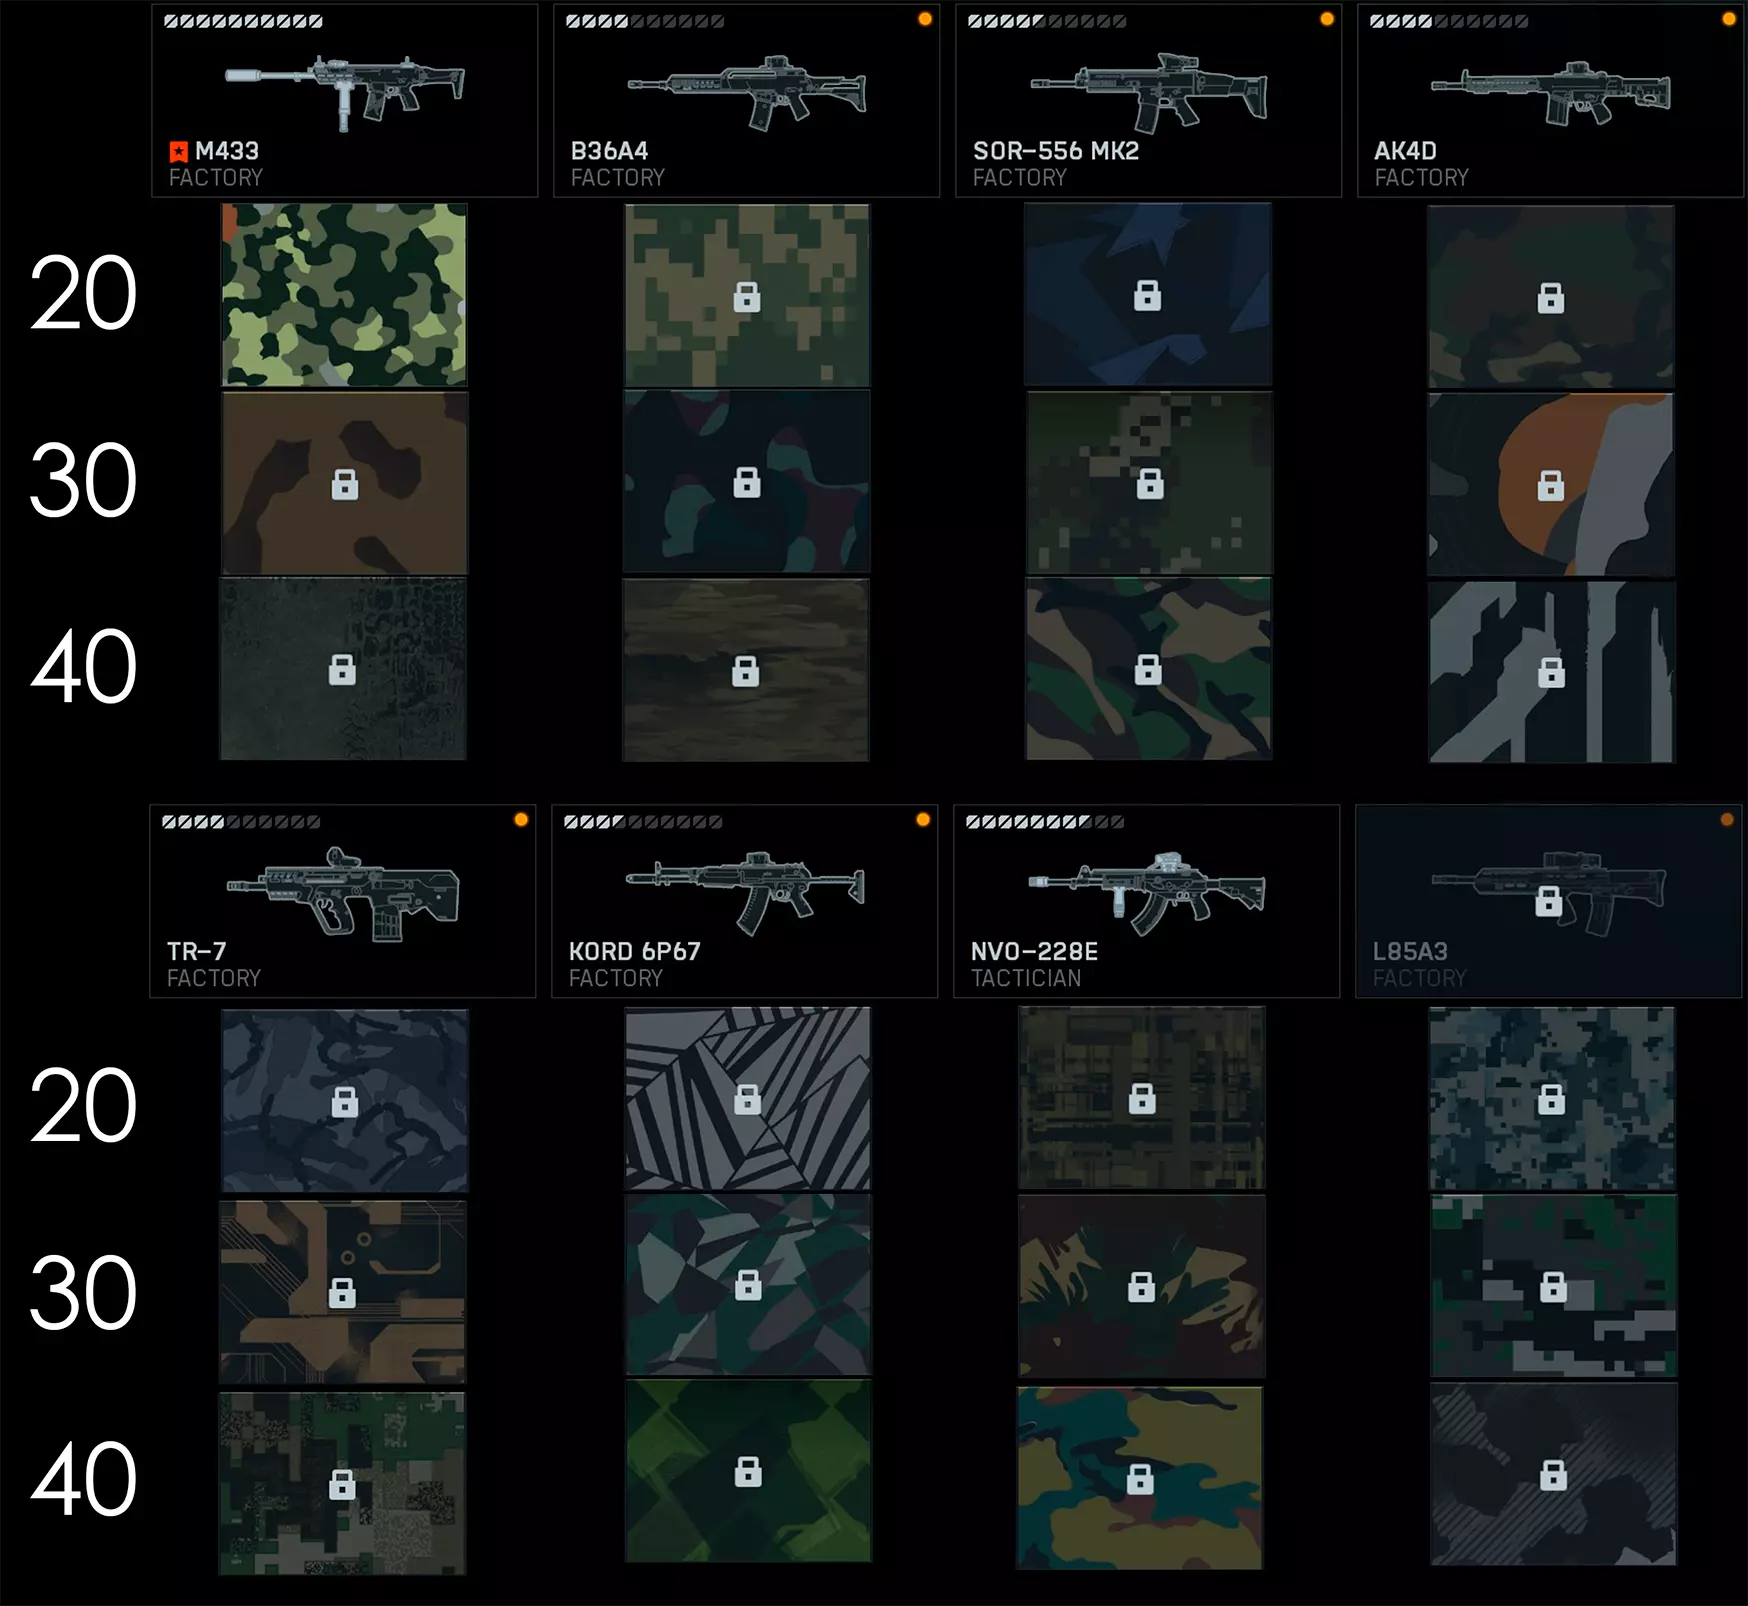Viewport: 1748px width, 1606px height.
Task: Open the B36A4 Factory weapon card
Action: coord(747,100)
